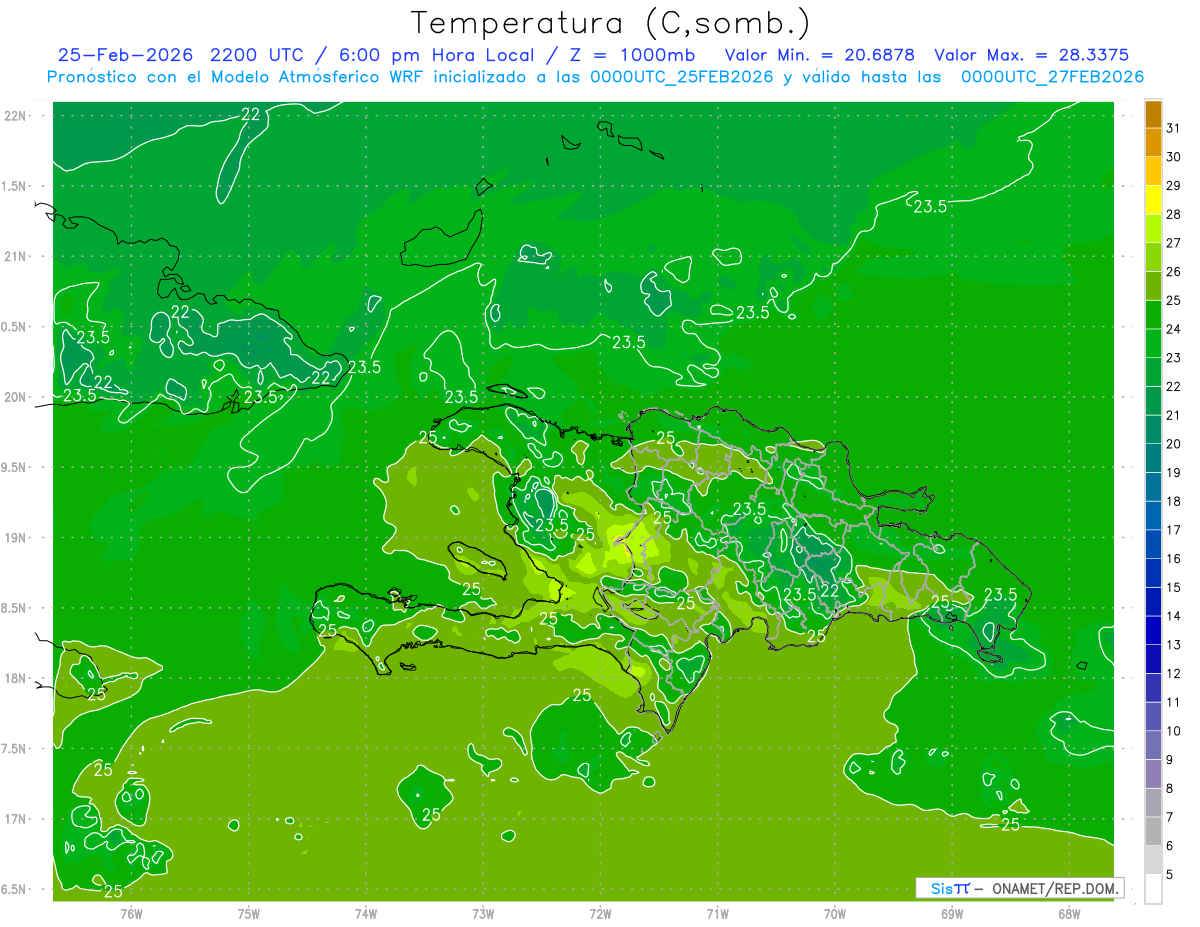
Task: Click the "22N" latitude axis label
Action: pos(16,116)
